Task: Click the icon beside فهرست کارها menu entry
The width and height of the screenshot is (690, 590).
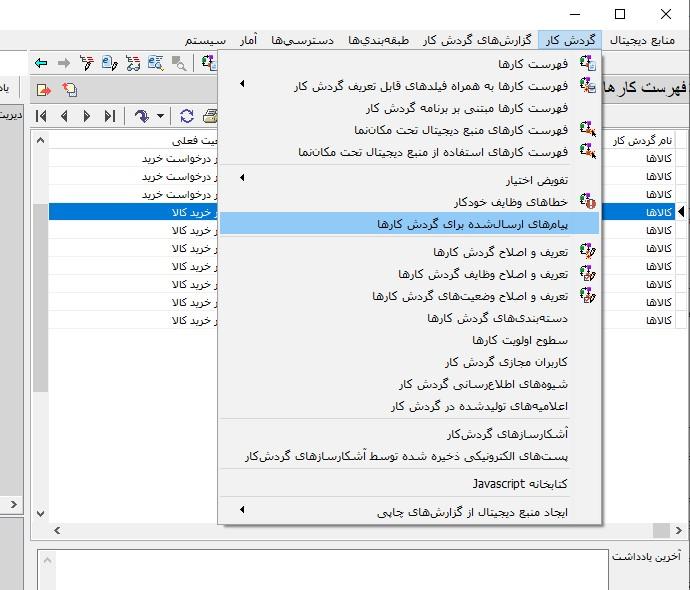Action: coord(588,64)
